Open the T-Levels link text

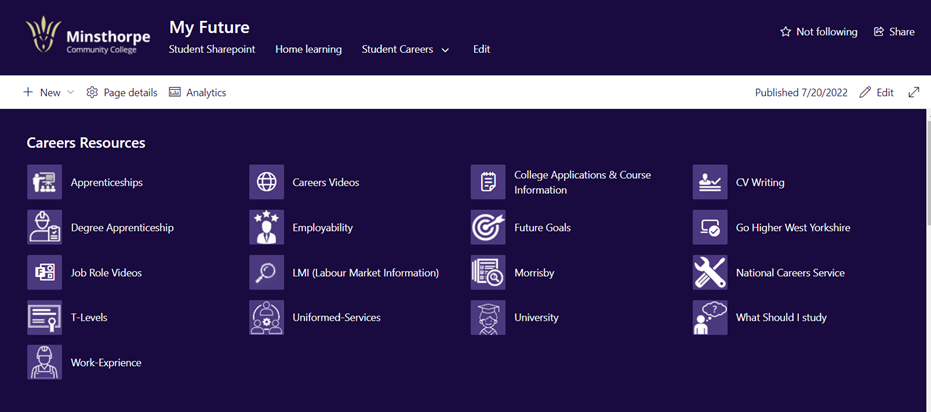89,318
